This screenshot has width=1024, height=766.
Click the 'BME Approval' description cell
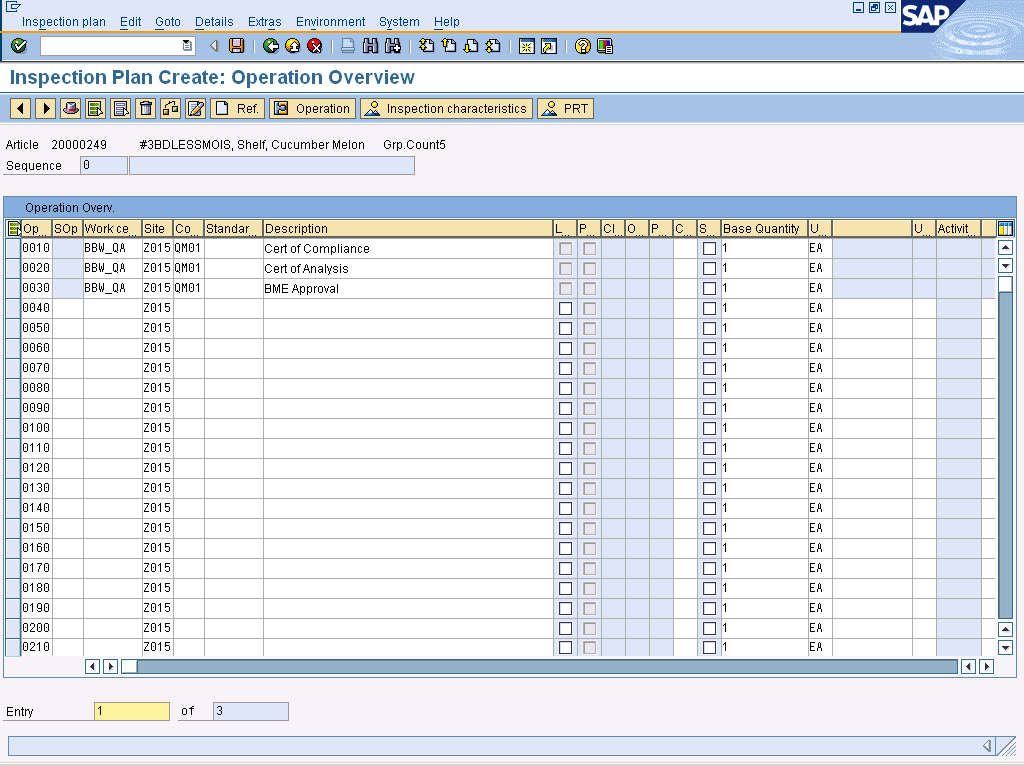[408, 289]
